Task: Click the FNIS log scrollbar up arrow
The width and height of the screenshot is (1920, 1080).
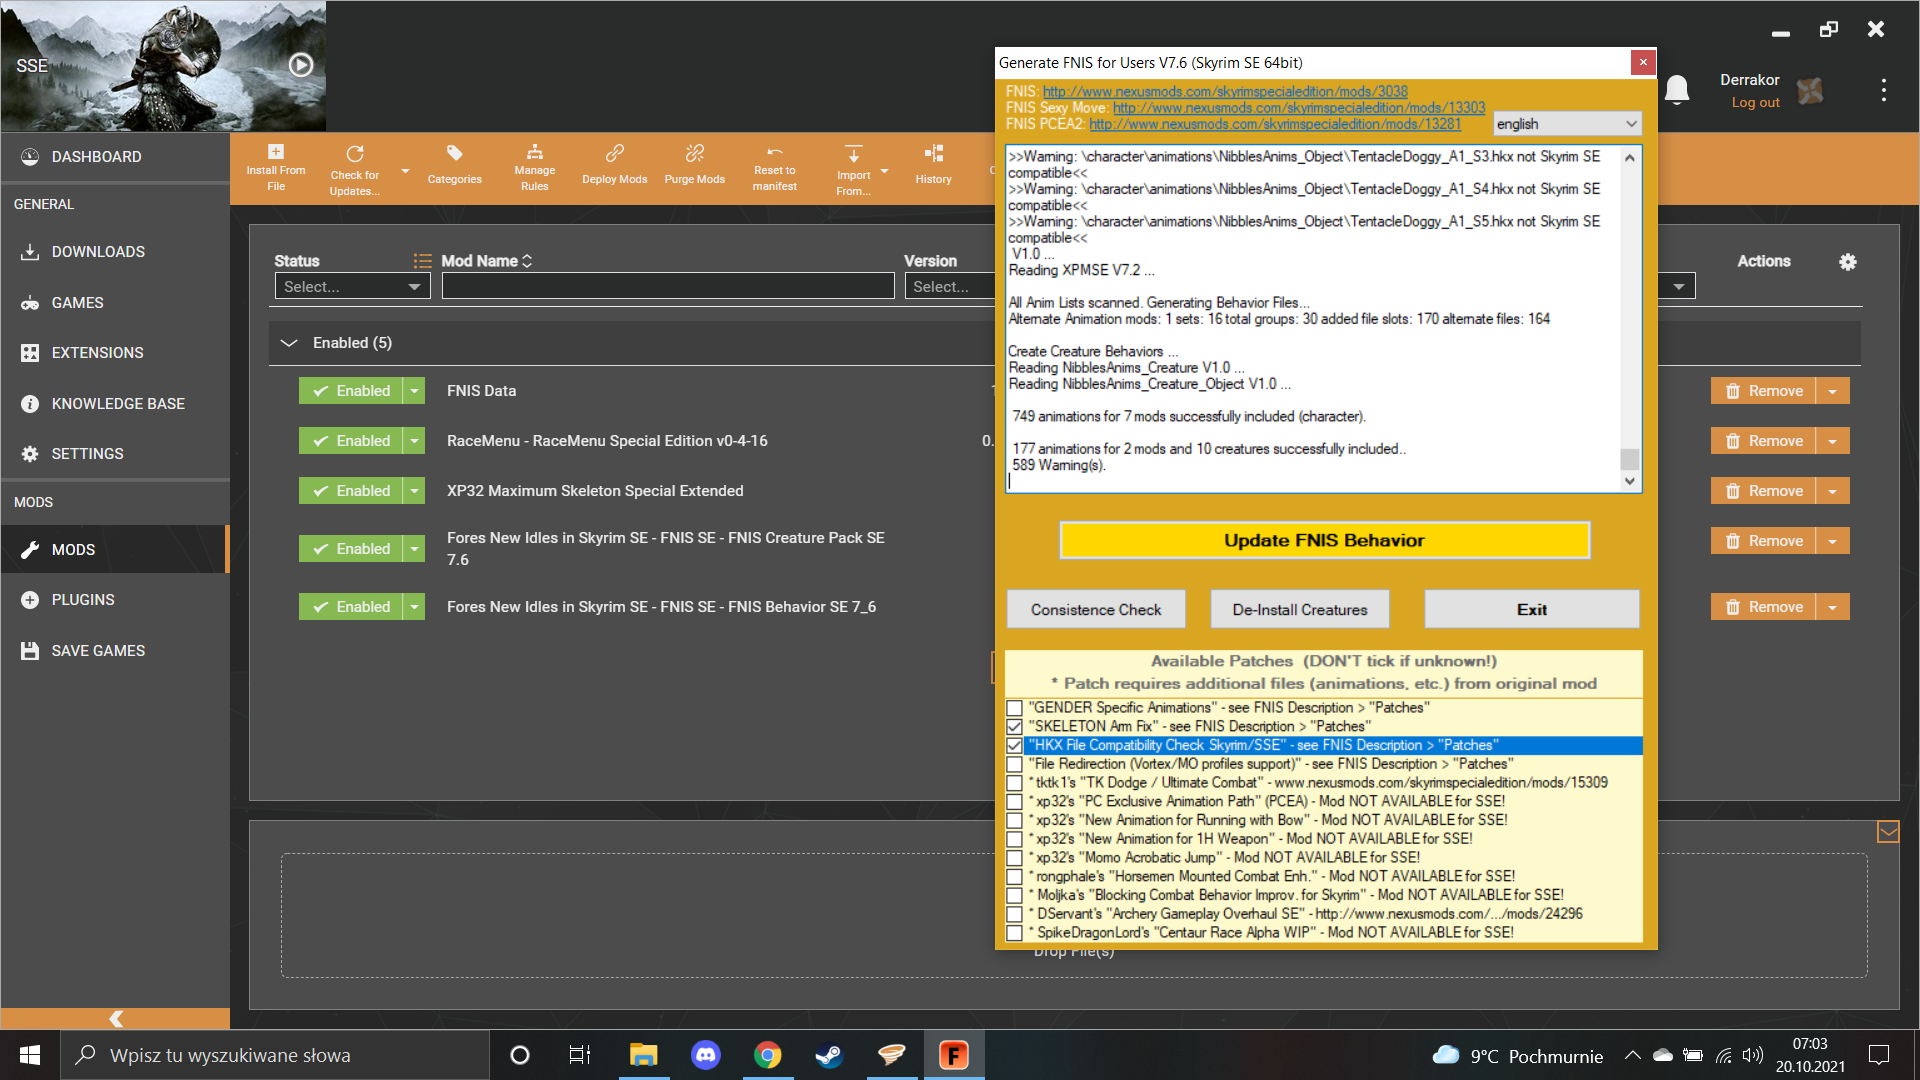Action: pyautogui.click(x=1630, y=158)
